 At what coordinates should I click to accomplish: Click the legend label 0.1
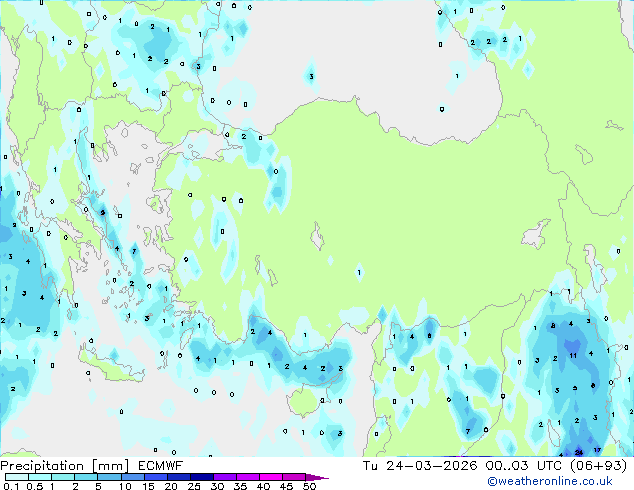[11, 486]
